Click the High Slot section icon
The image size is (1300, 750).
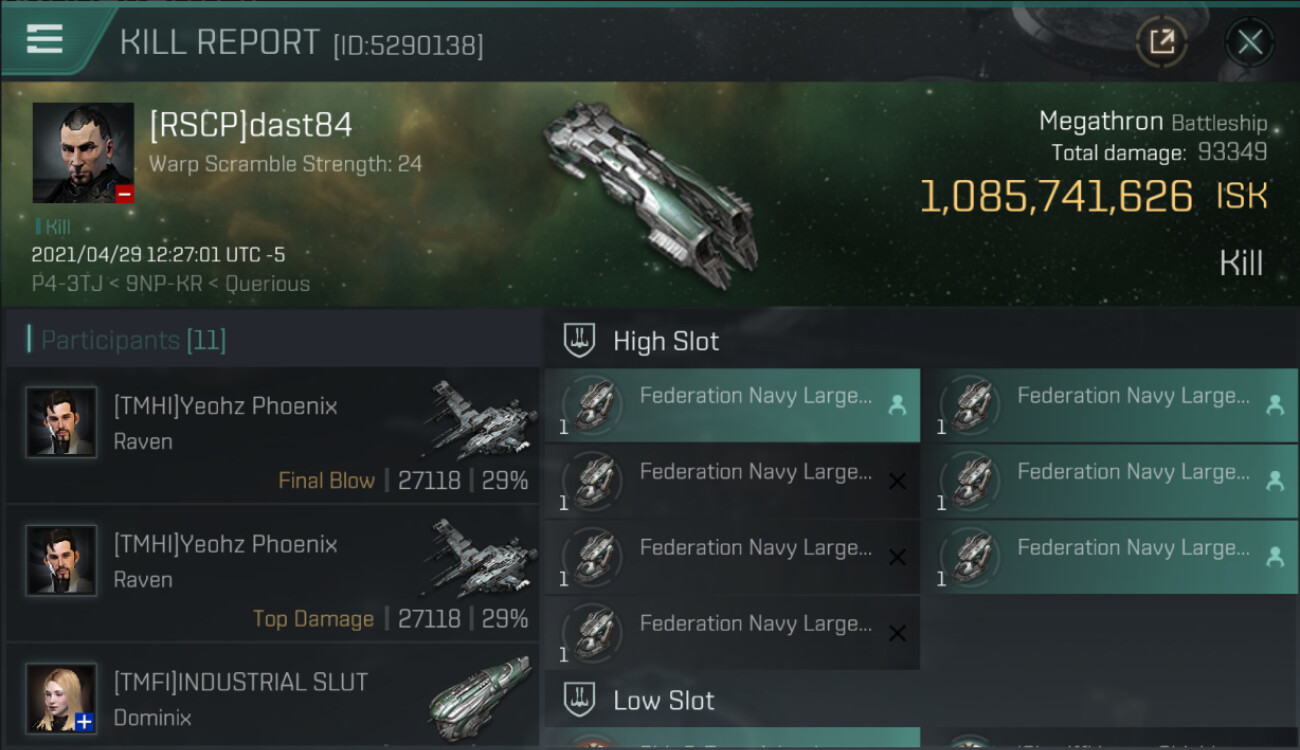pyautogui.click(x=579, y=341)
